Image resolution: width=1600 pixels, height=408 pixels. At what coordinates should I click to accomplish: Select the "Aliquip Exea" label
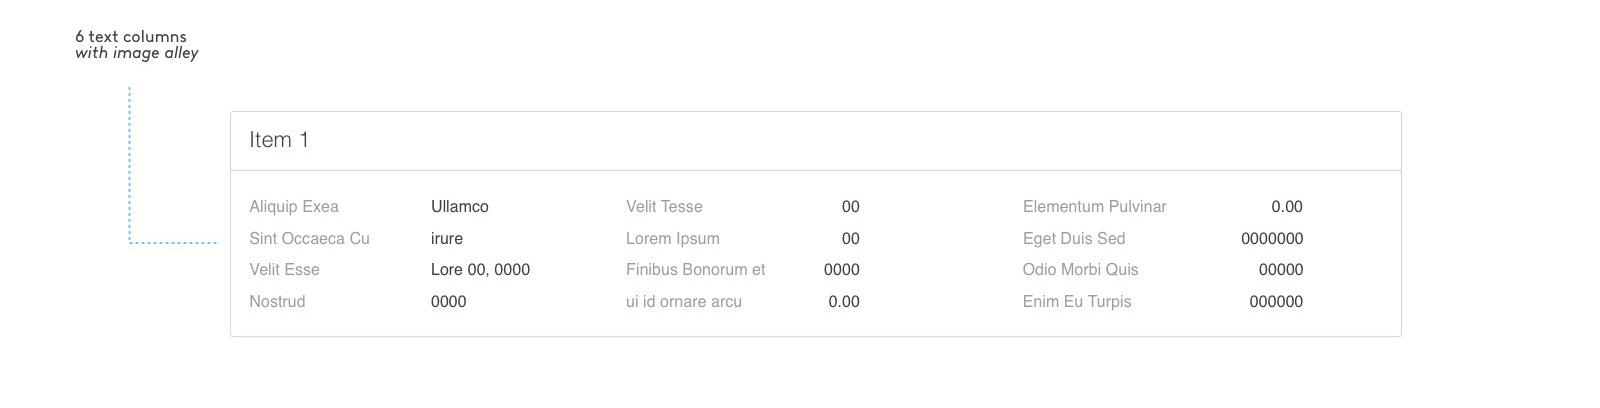point(294,207)
